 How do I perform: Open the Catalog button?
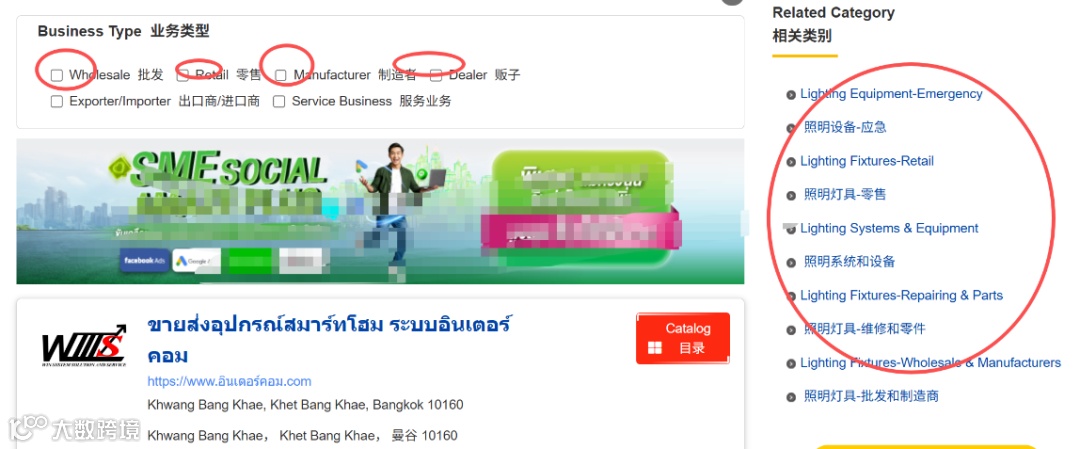point(683,338)
